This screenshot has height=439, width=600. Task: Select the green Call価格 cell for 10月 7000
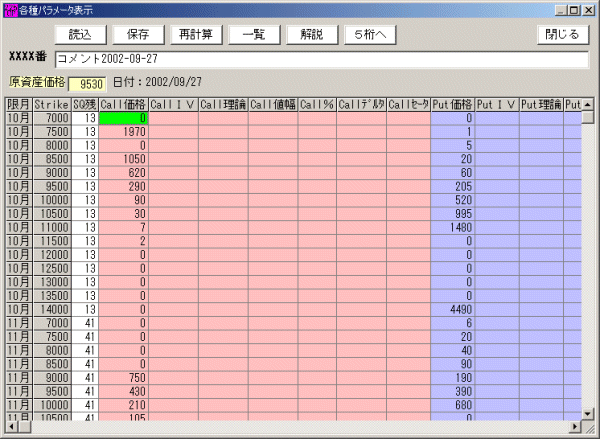point(124,118)
